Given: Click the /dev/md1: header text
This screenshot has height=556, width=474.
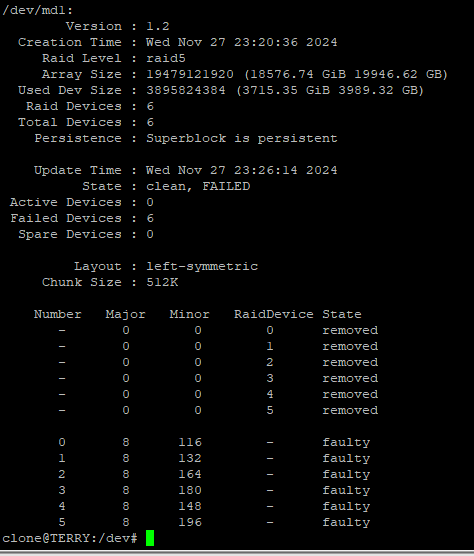Looking at the screenshot, I should tap(37, 10).
